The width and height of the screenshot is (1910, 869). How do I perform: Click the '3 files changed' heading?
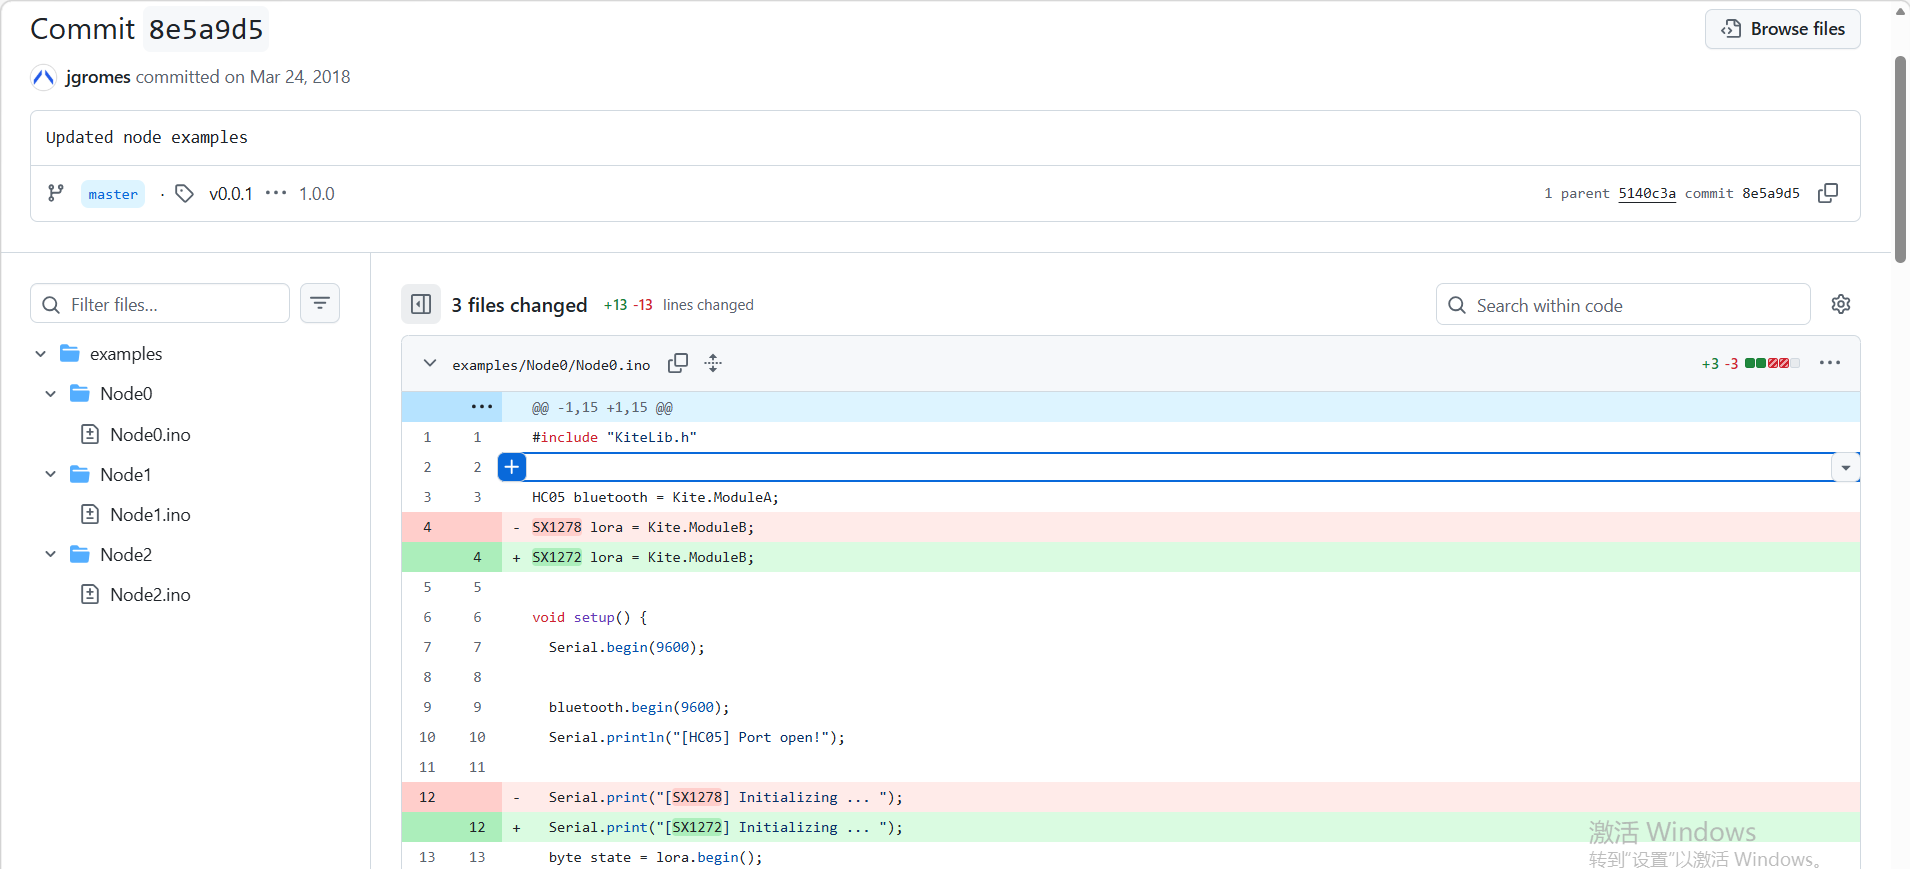519,305
